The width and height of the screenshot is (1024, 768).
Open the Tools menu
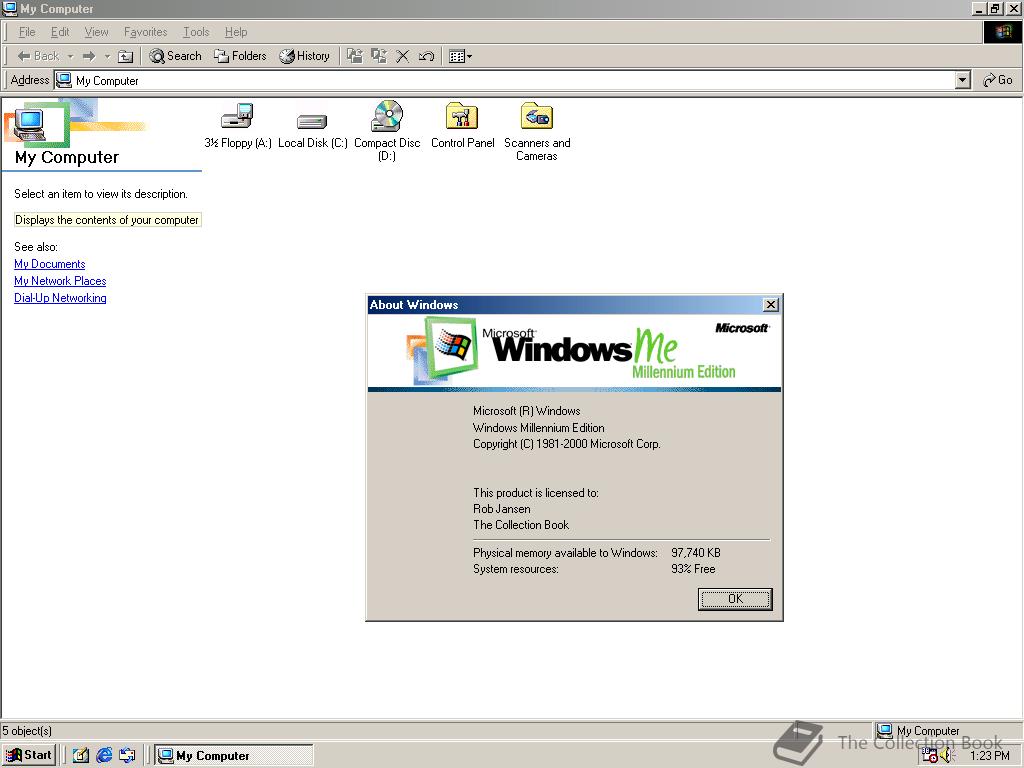[x=196, y=32]
